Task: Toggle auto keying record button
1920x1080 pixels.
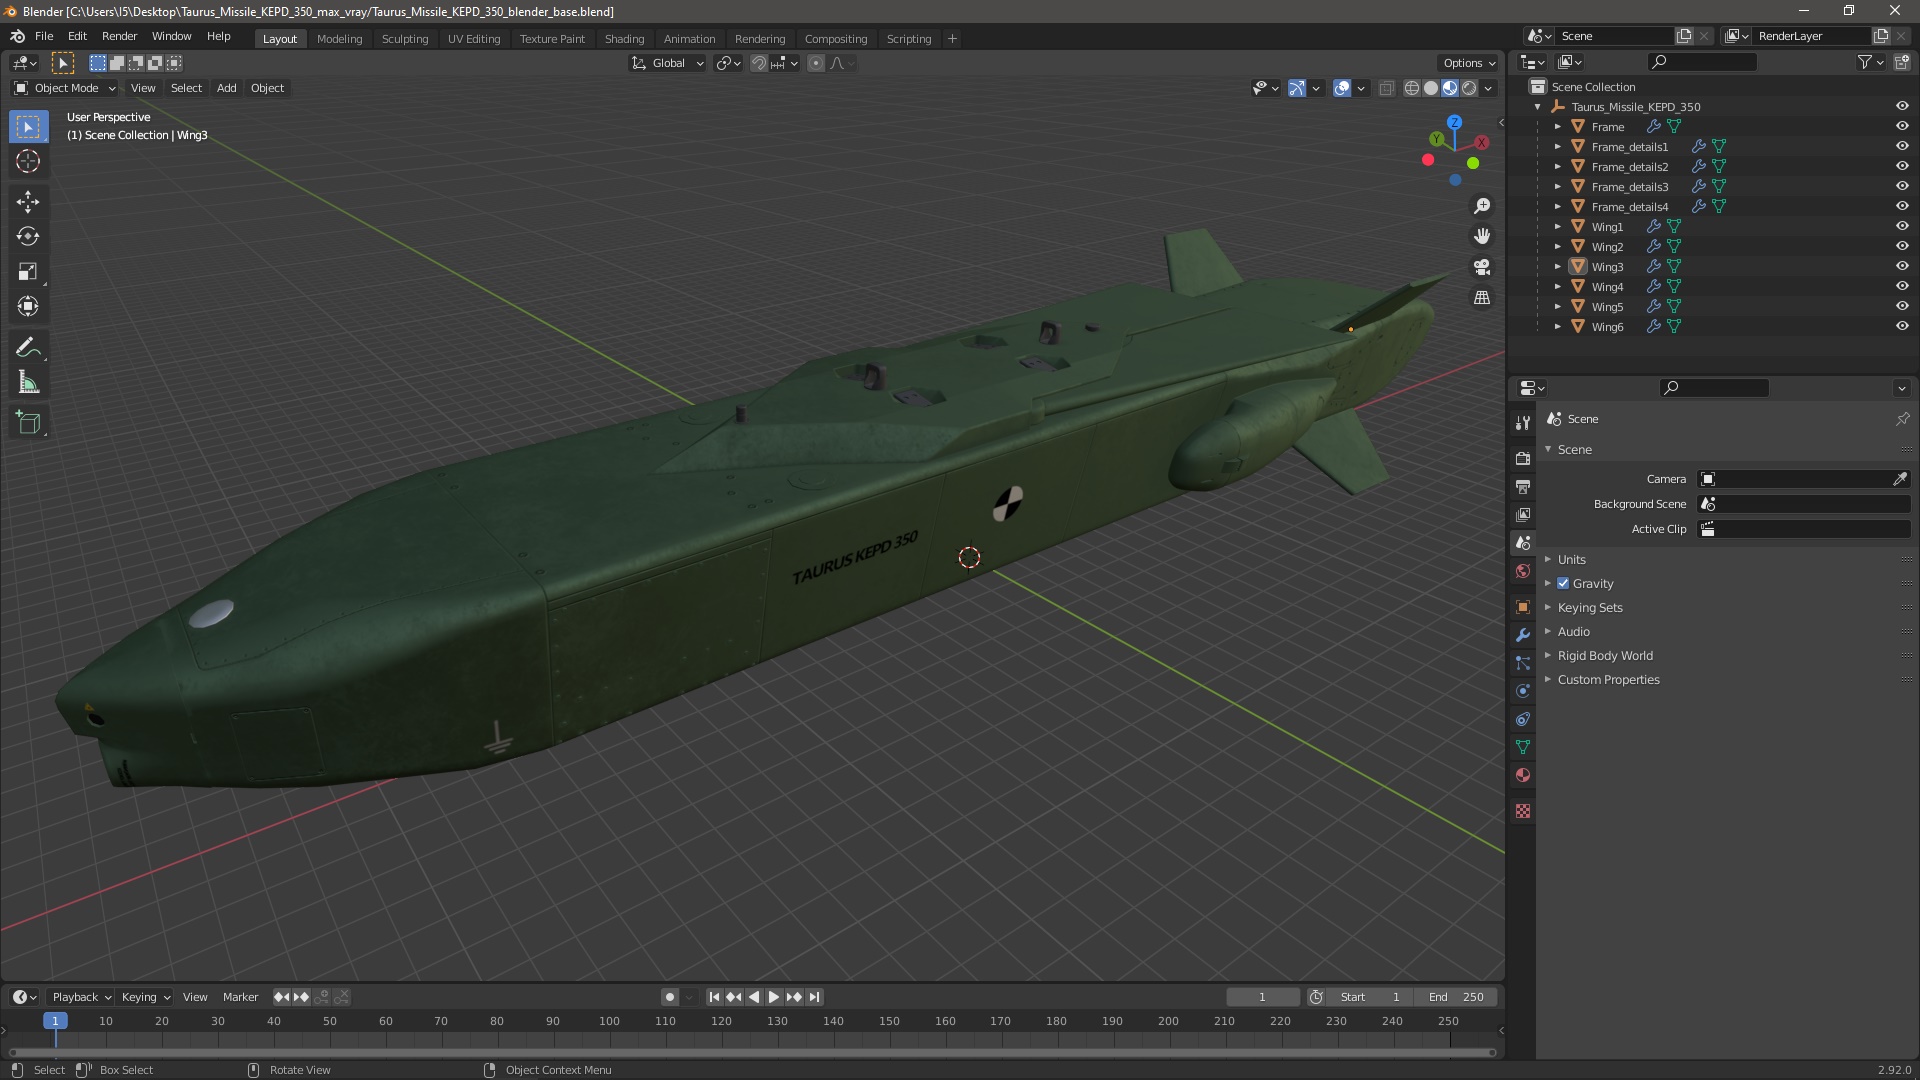Action: coord(670,997)
